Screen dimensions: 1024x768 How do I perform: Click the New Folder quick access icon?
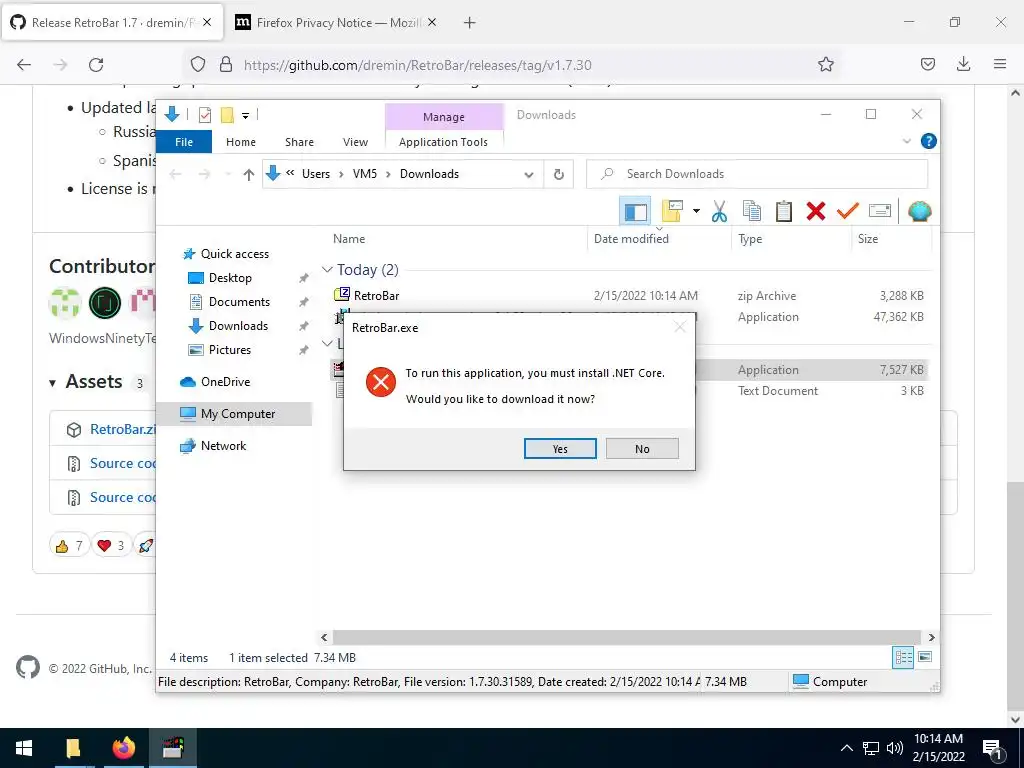(x=227, y=115)
